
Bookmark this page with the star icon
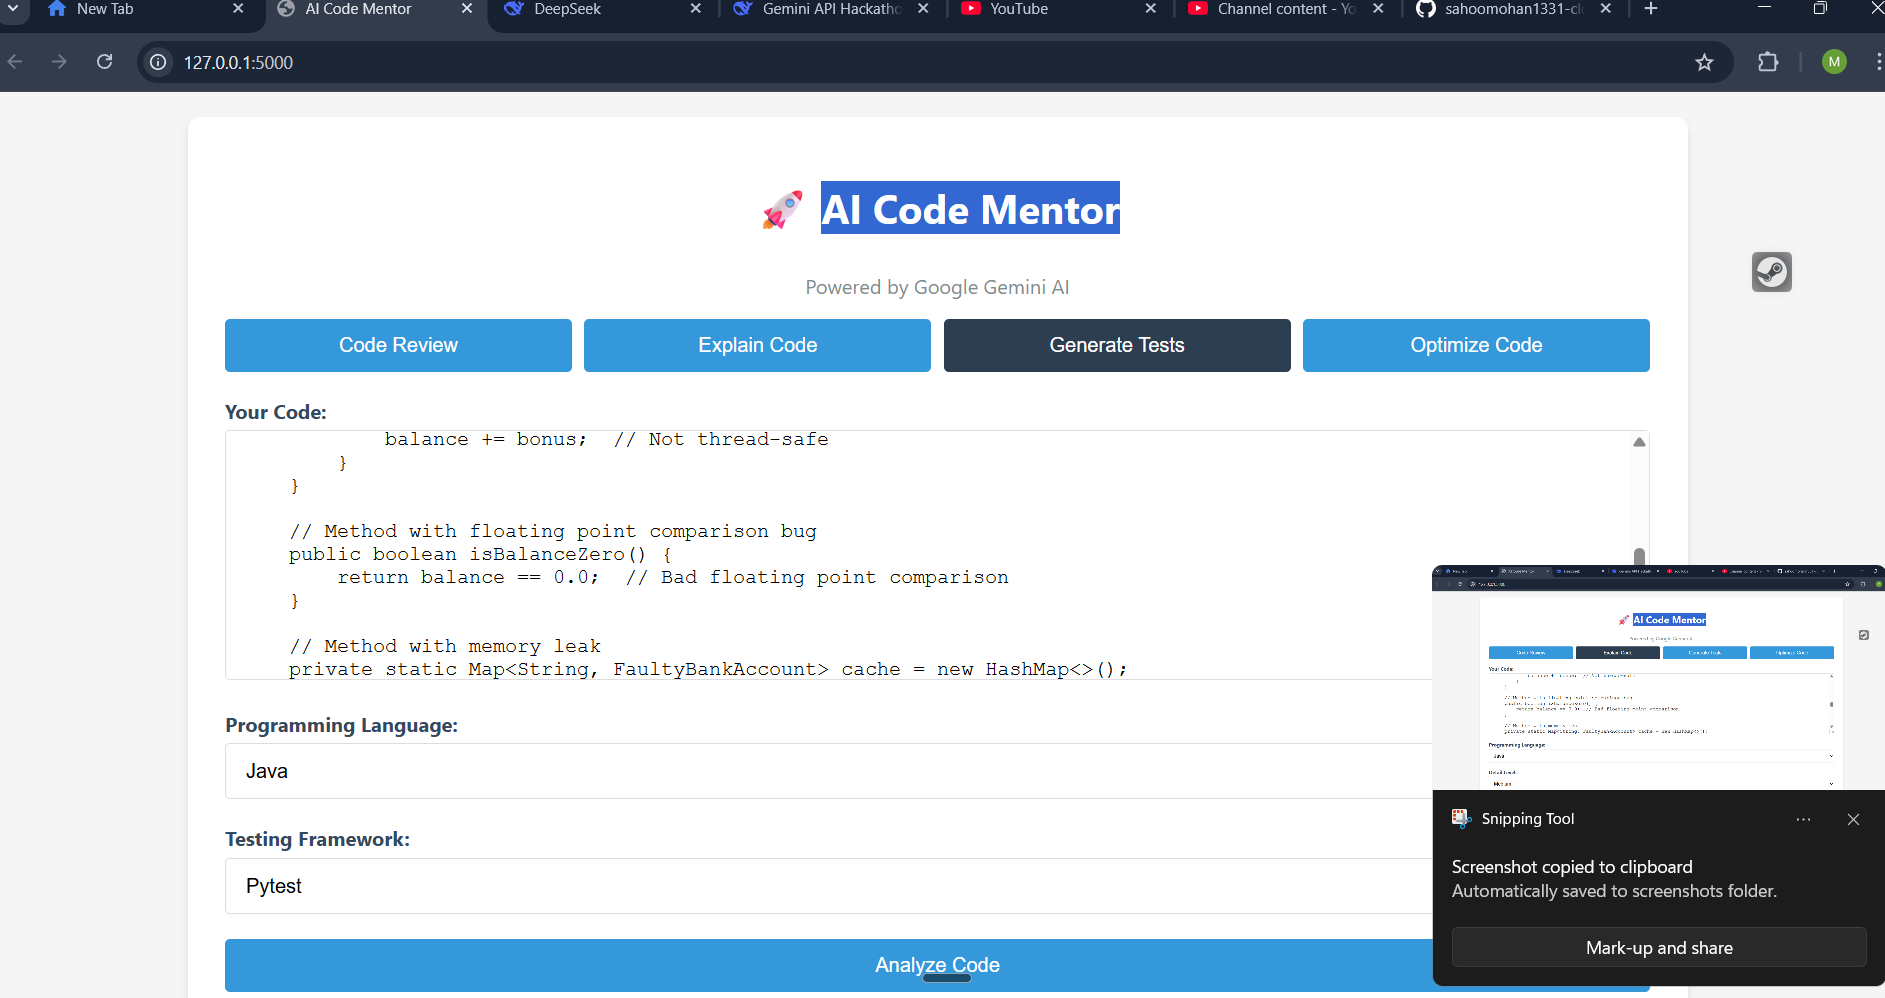pyautogui.click(x=1705, y=62)
